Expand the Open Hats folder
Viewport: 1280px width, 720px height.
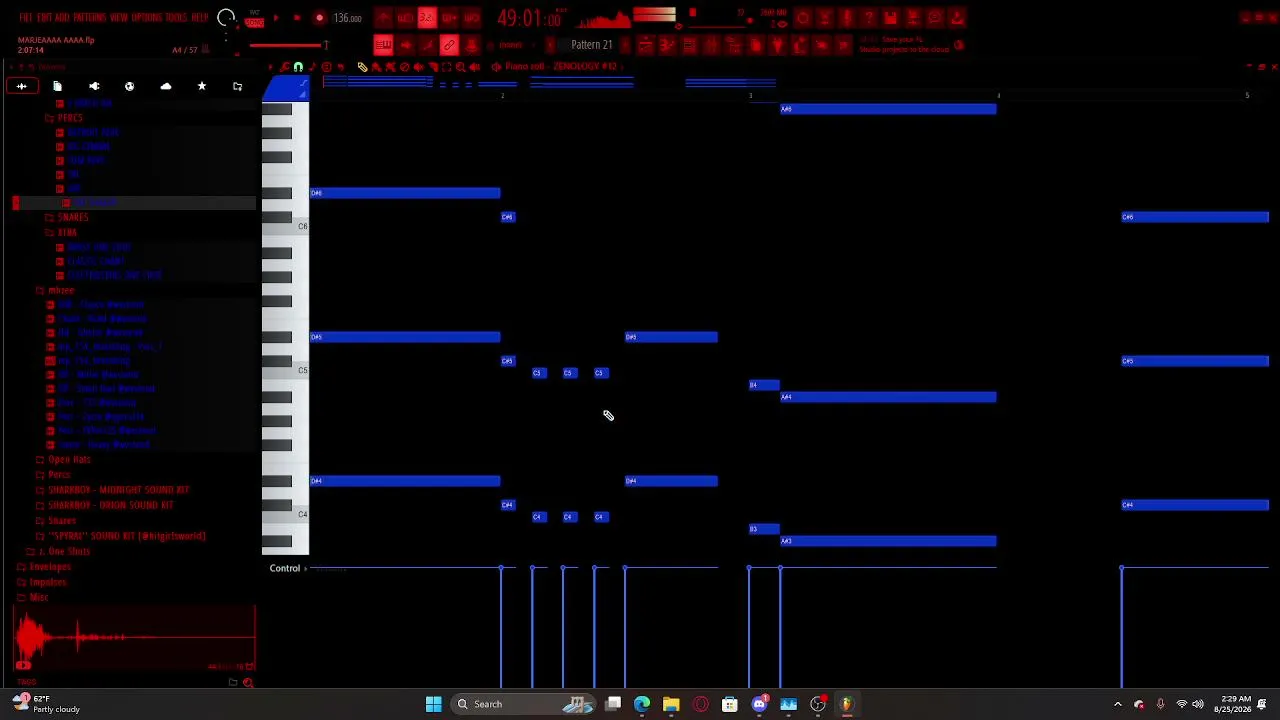coord(69,459)
